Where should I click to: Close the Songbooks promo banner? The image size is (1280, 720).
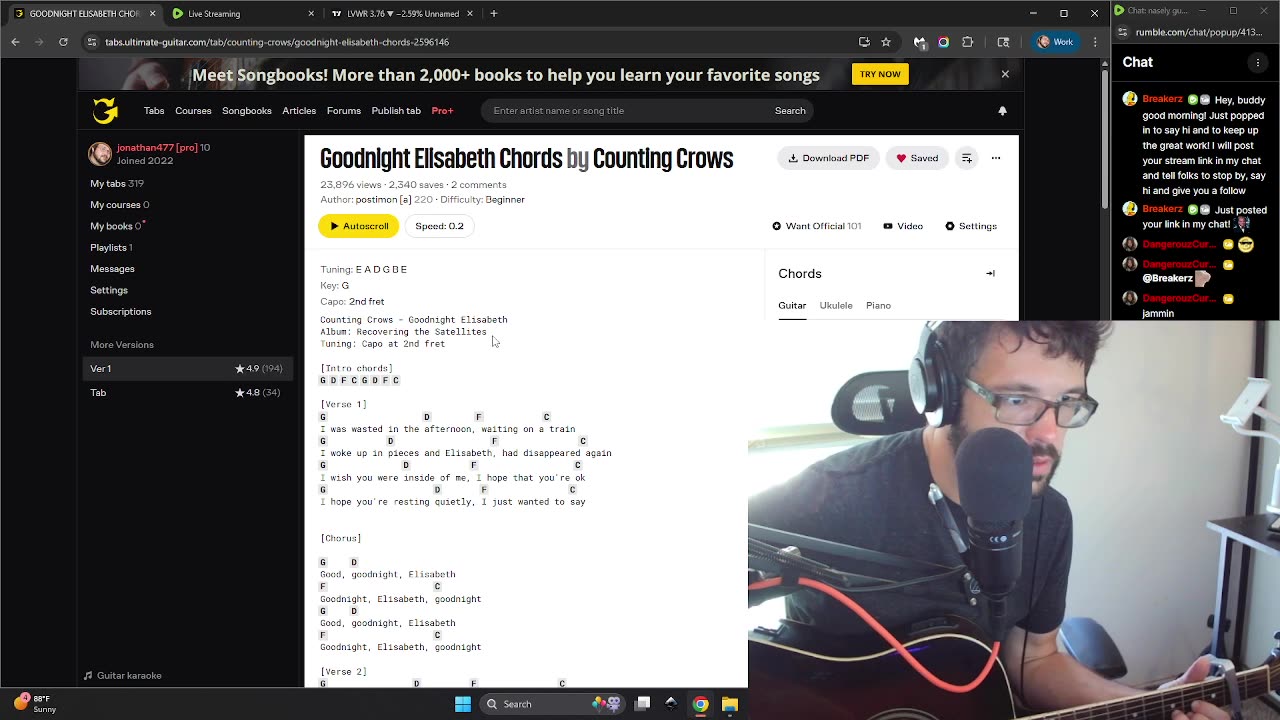point(1005,74)
